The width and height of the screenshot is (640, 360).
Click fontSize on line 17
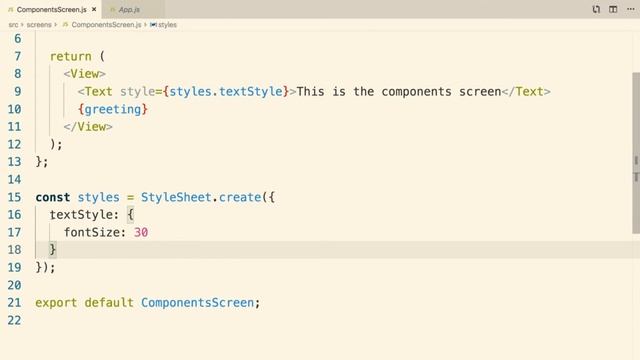click(91, 232)
